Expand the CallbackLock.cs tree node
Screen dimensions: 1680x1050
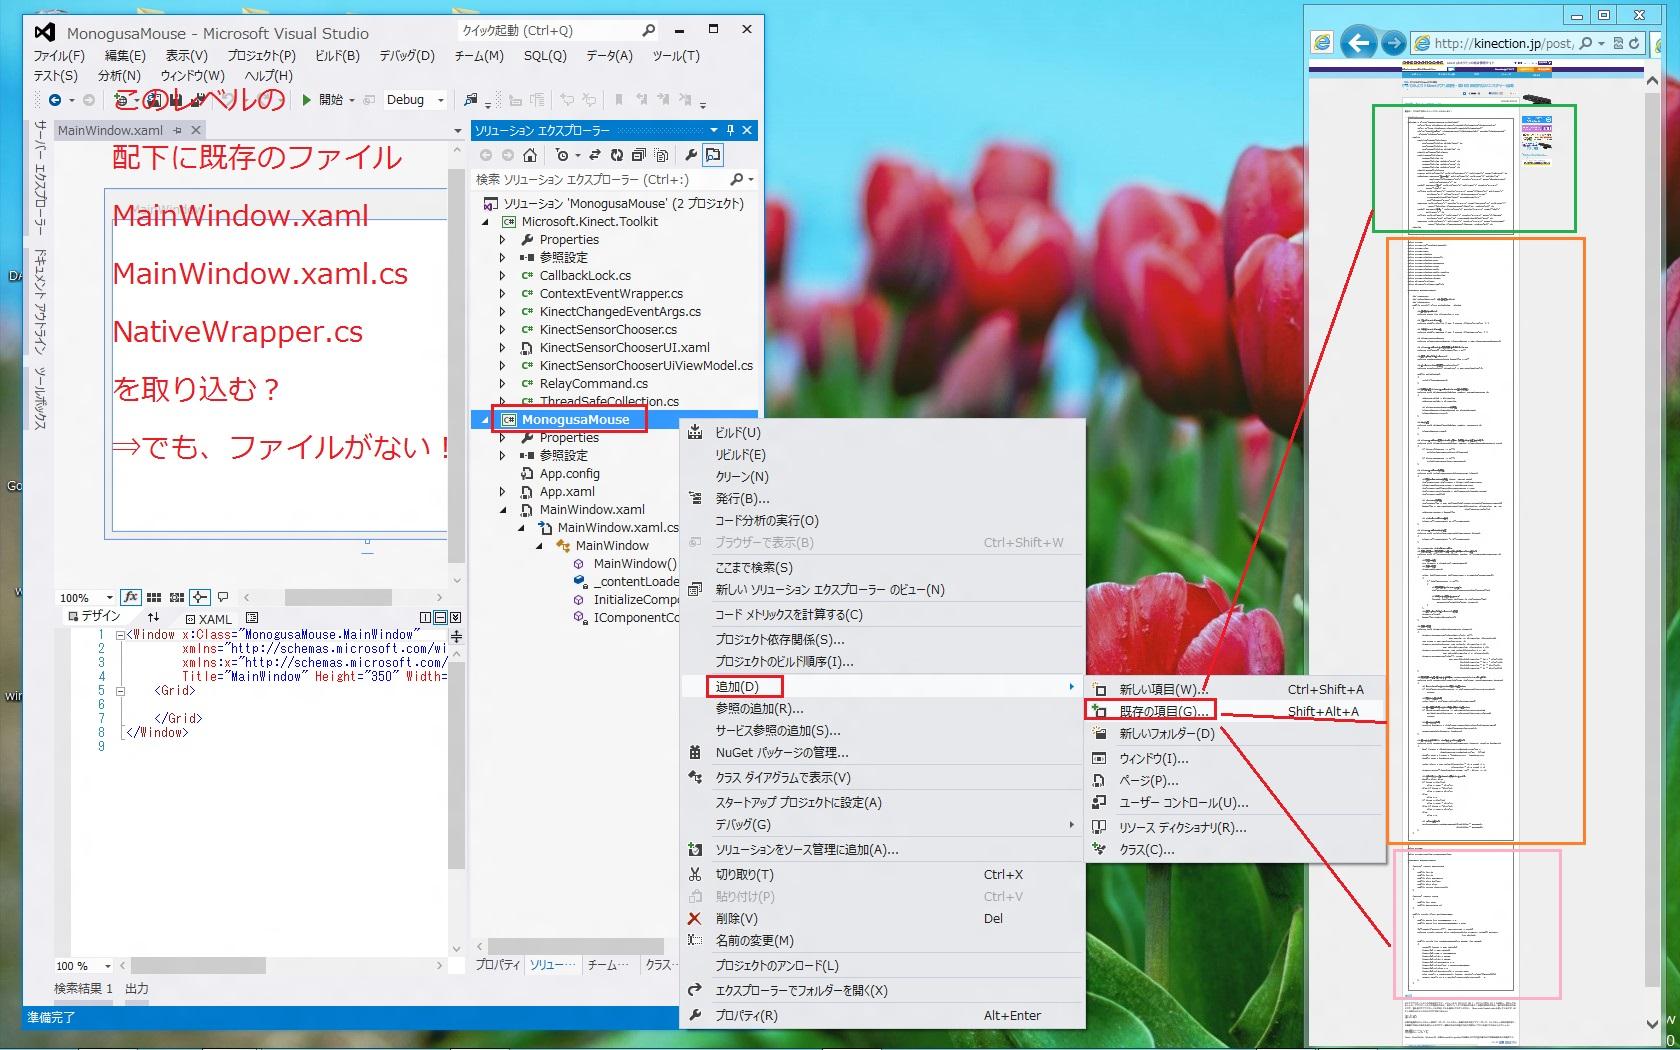pyautogui.click(x=503, y=276)
